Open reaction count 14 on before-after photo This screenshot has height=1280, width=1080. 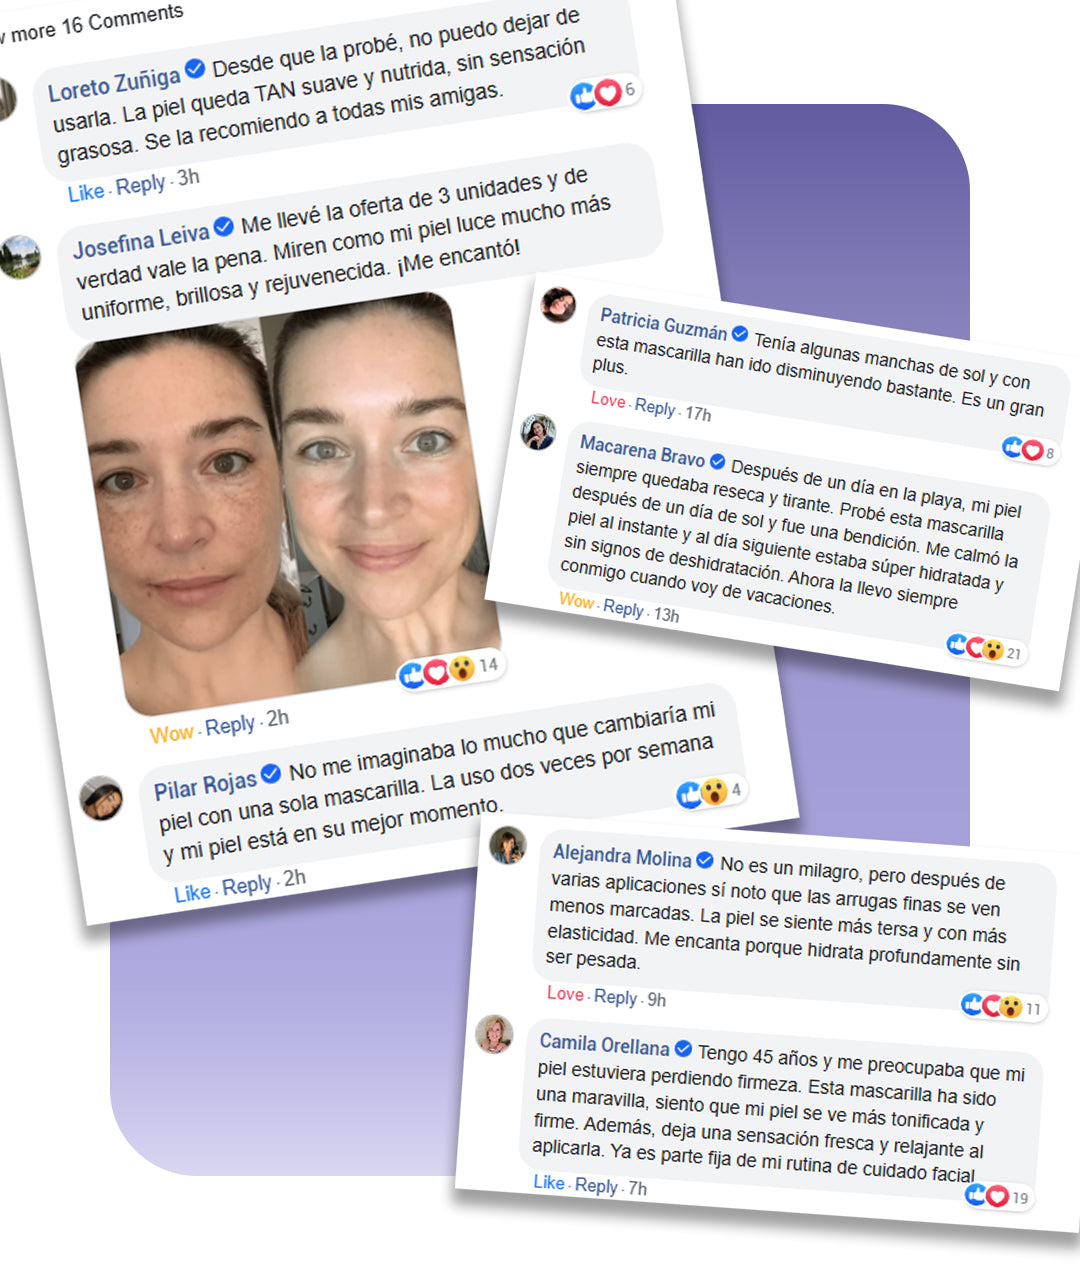pos(449,670)
